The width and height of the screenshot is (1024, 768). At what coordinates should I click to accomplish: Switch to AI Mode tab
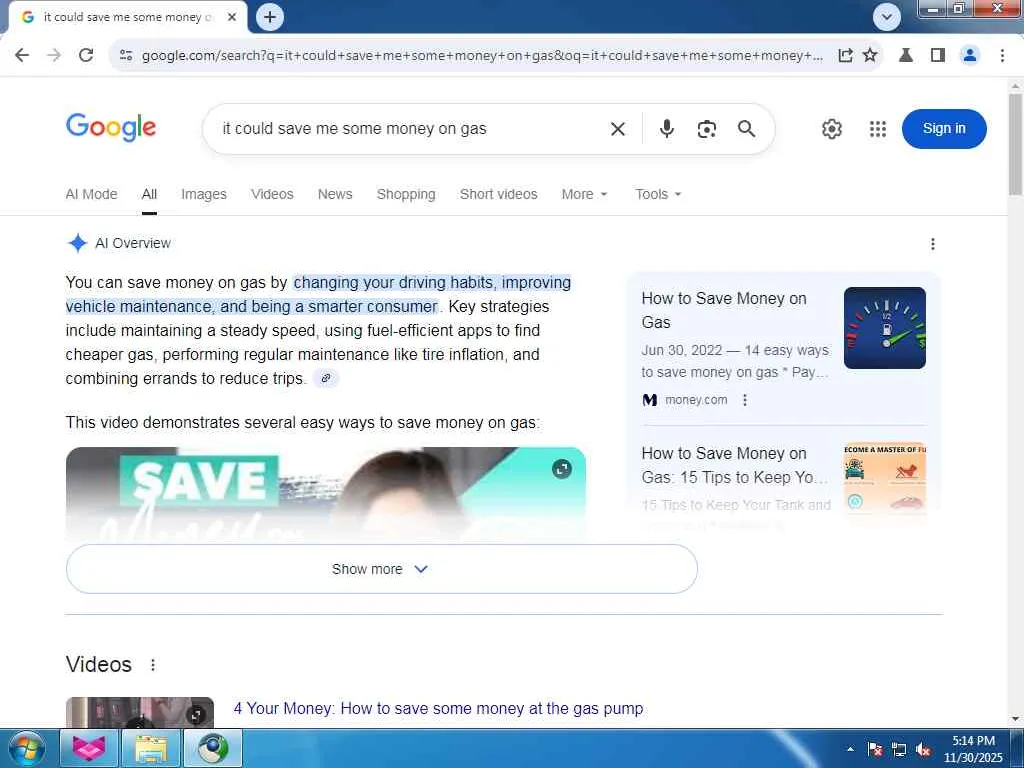point(91,195)
